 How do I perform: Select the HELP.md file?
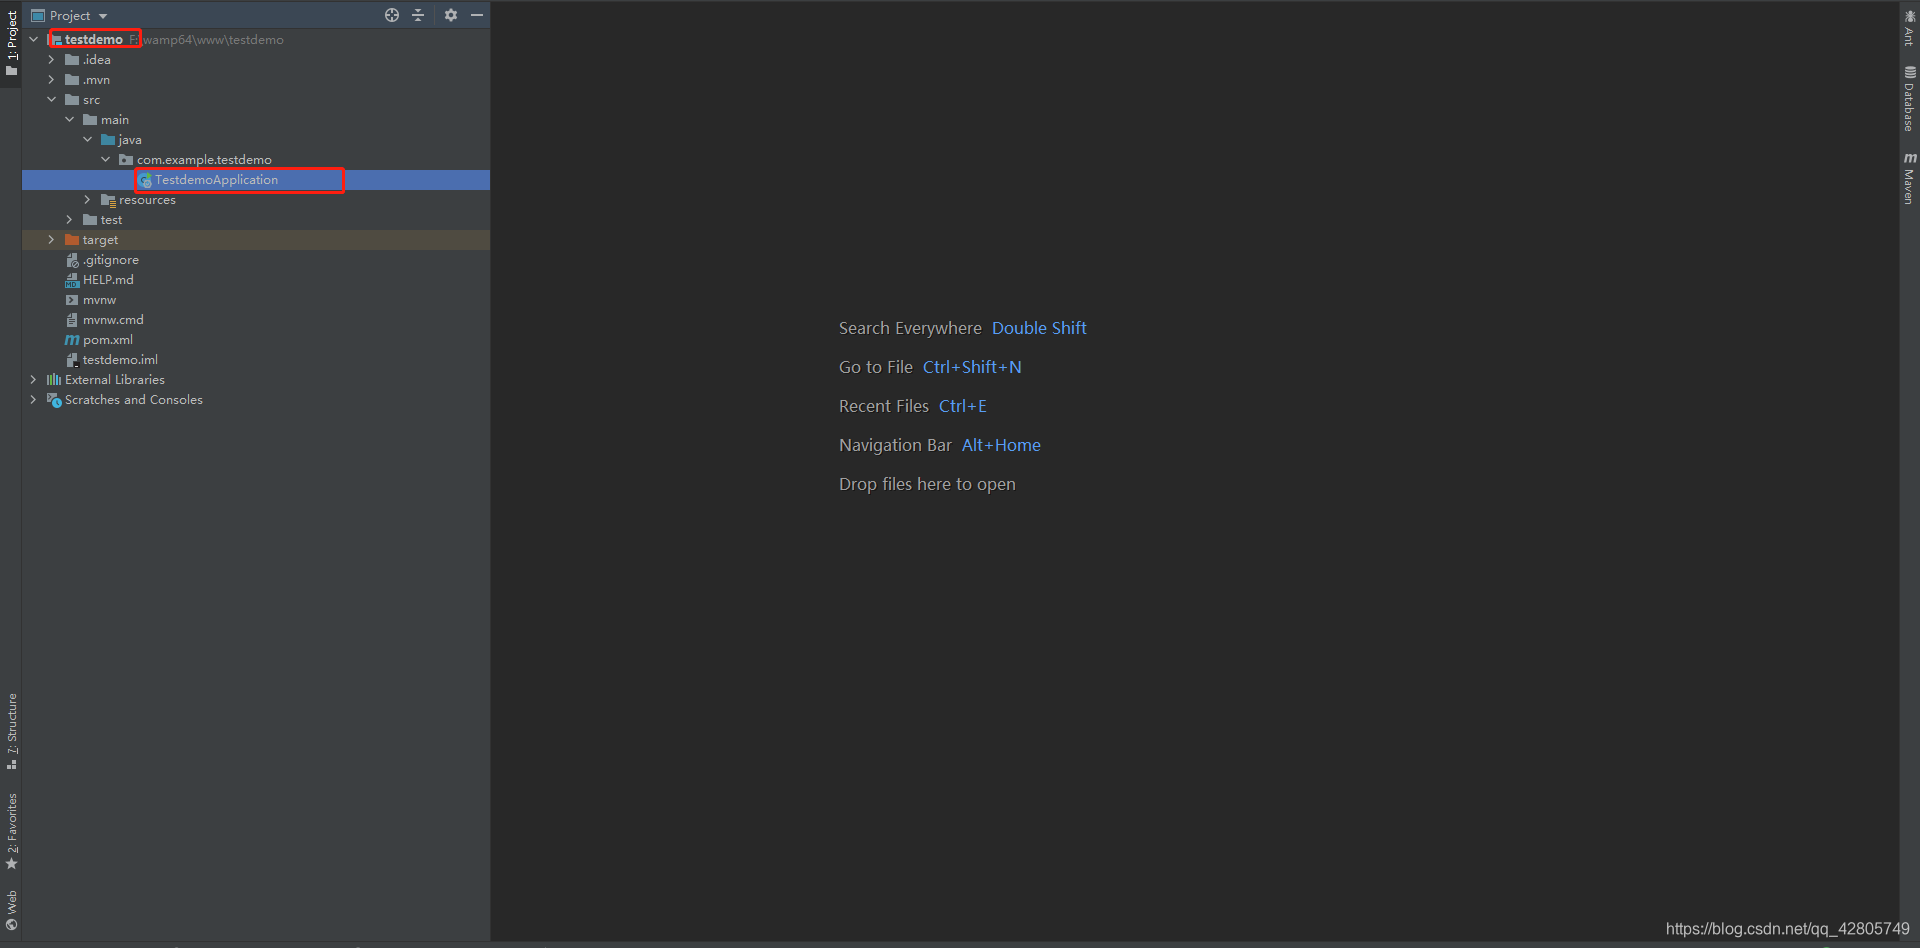[x=256, y=279]
